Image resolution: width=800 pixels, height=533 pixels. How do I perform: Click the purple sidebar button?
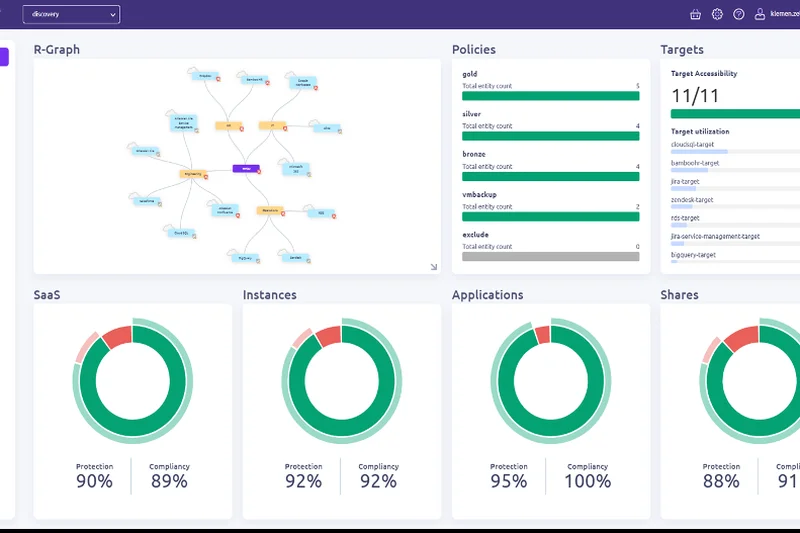4,57
